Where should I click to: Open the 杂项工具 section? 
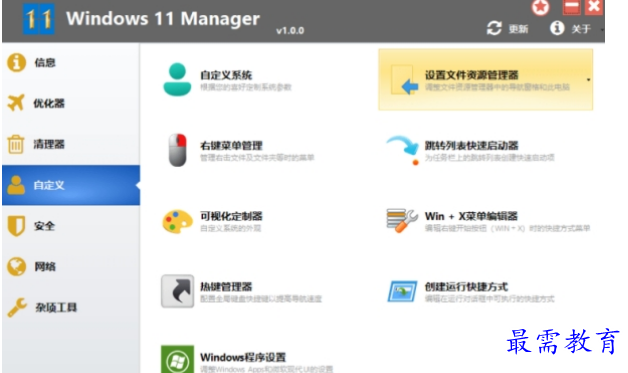[71, 308]
